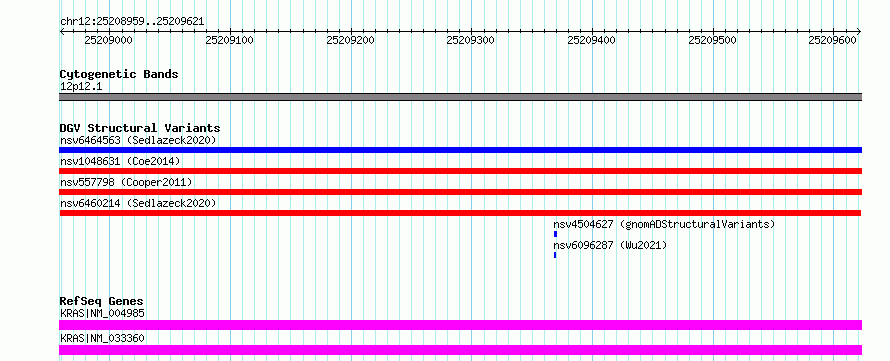Screen dimensions: 890x361
Task: Click the DGV Structural Variants track title
Action: pyautogui.click(x=140, y=128)
